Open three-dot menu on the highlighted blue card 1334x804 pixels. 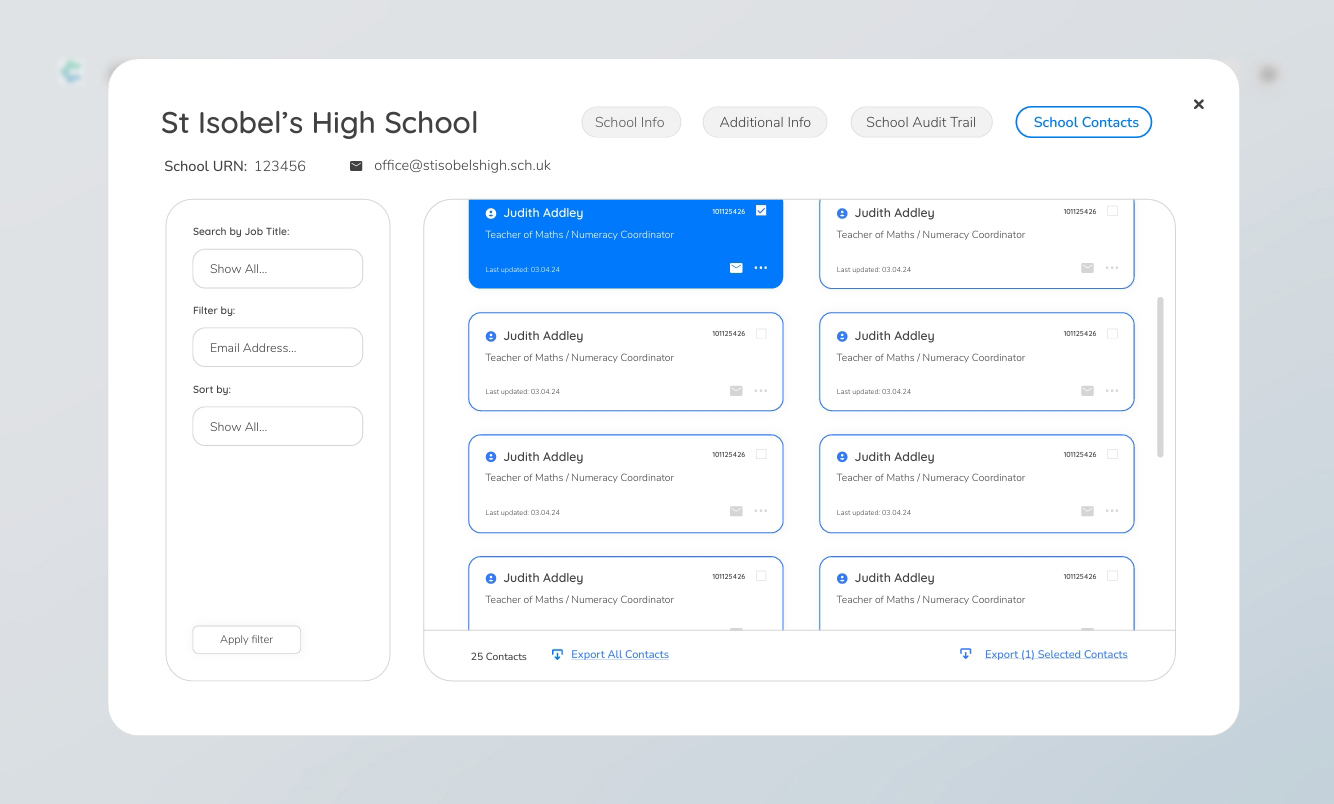[x=761, y=268]
